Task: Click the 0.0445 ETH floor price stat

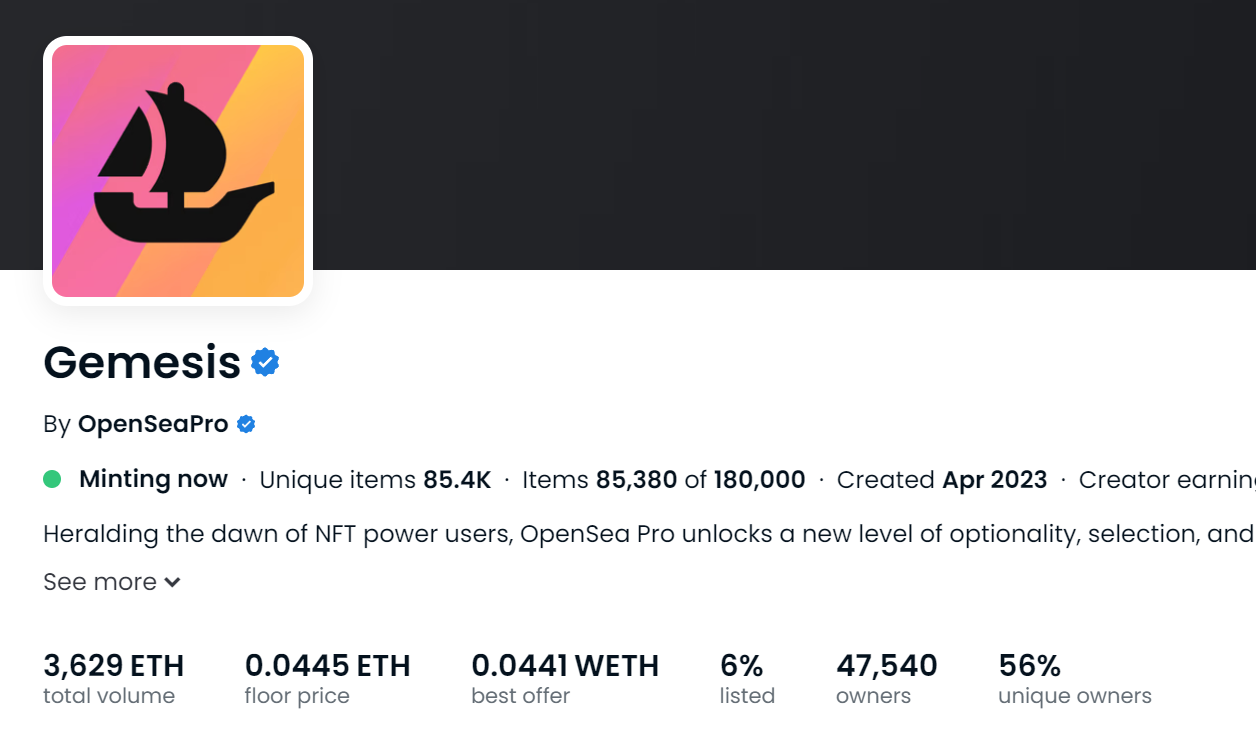Action: click(x=327, y=679)
